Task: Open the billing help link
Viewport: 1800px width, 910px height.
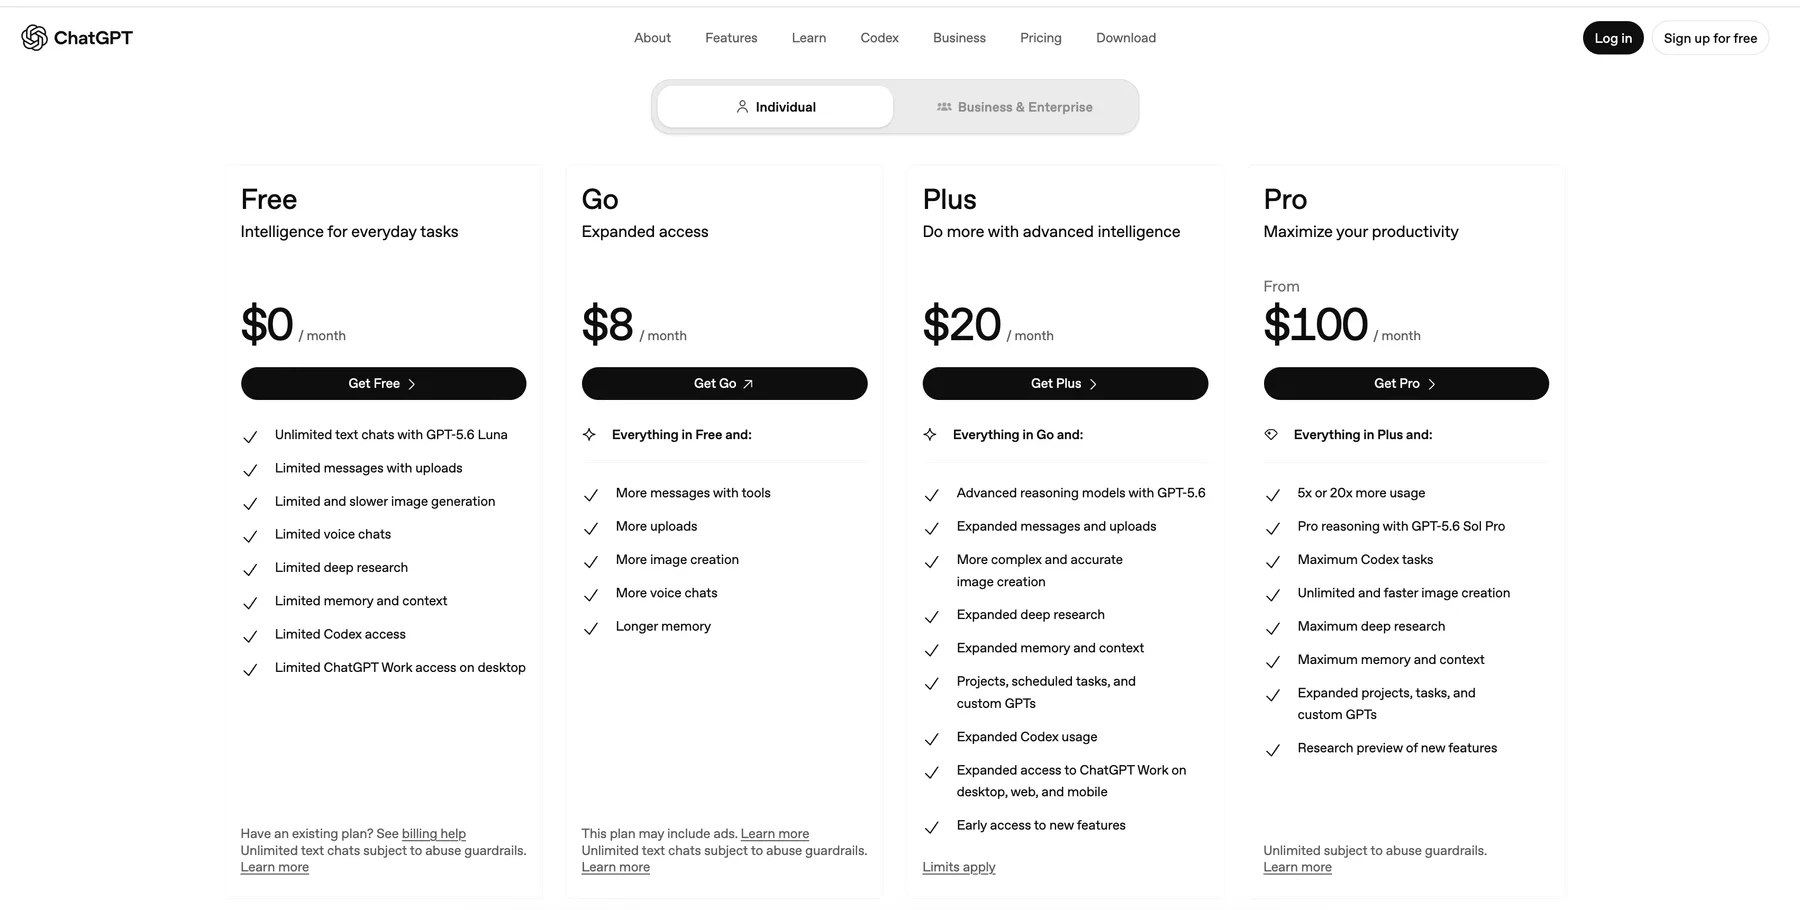Action: 434,834
